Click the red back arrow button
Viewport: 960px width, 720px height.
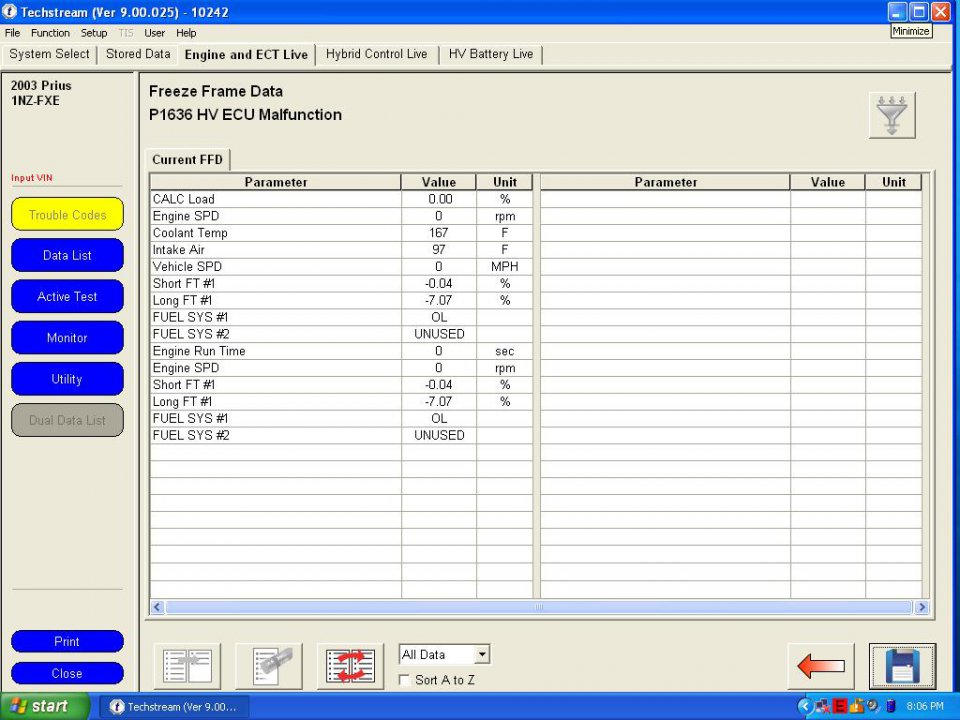click(821, 666)
